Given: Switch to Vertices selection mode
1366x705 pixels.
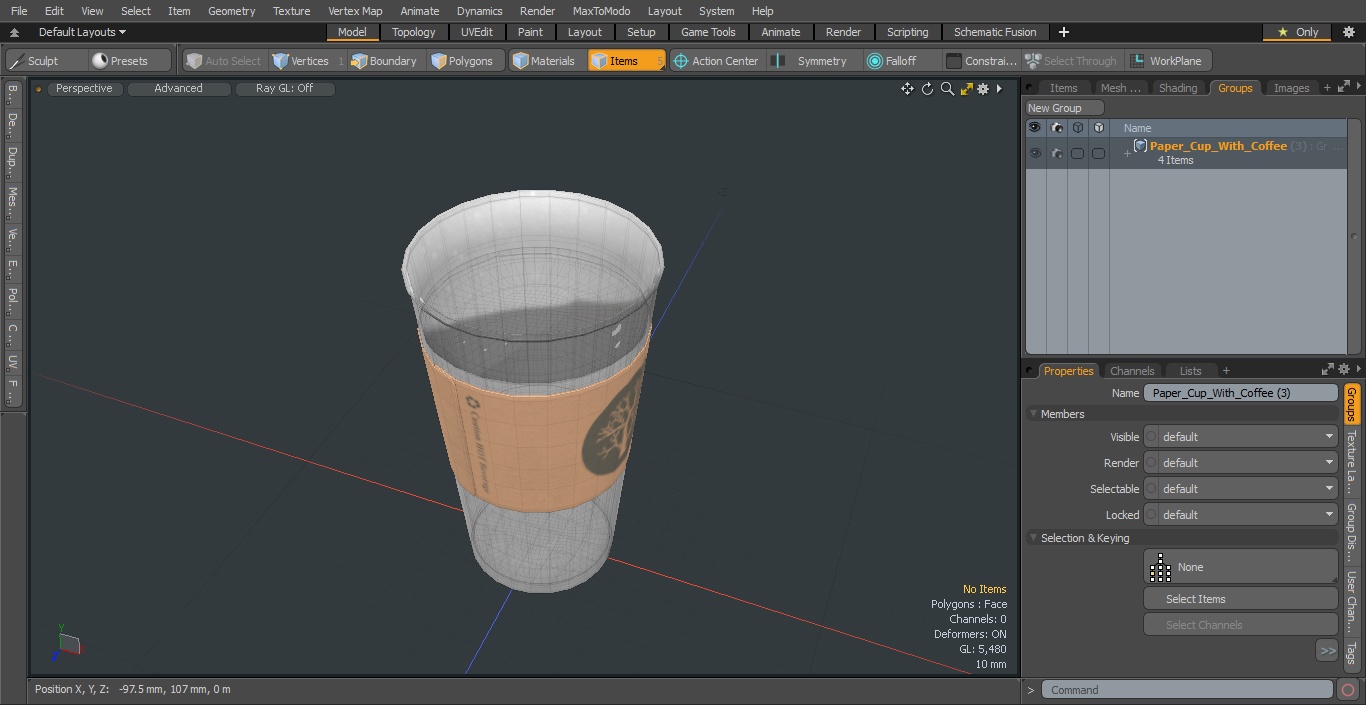Looking at the screenshot, I should [x=306, y=61].
